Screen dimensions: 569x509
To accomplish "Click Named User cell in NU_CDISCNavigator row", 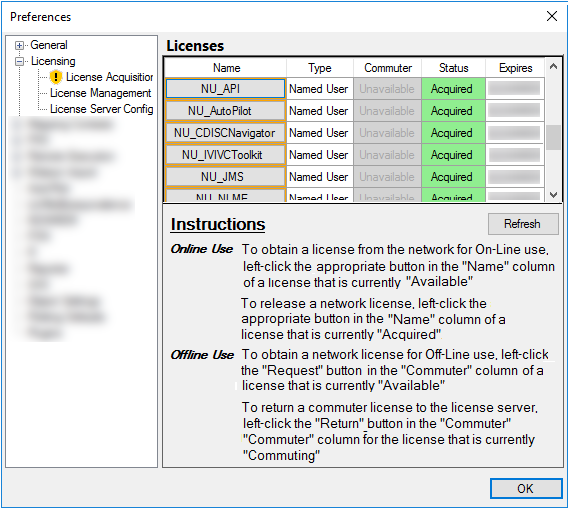I will 320,133.
